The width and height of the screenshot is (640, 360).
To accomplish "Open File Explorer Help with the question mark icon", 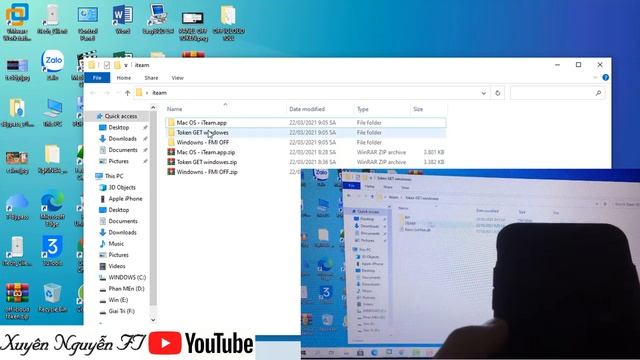I will click(x=605, y=78).
